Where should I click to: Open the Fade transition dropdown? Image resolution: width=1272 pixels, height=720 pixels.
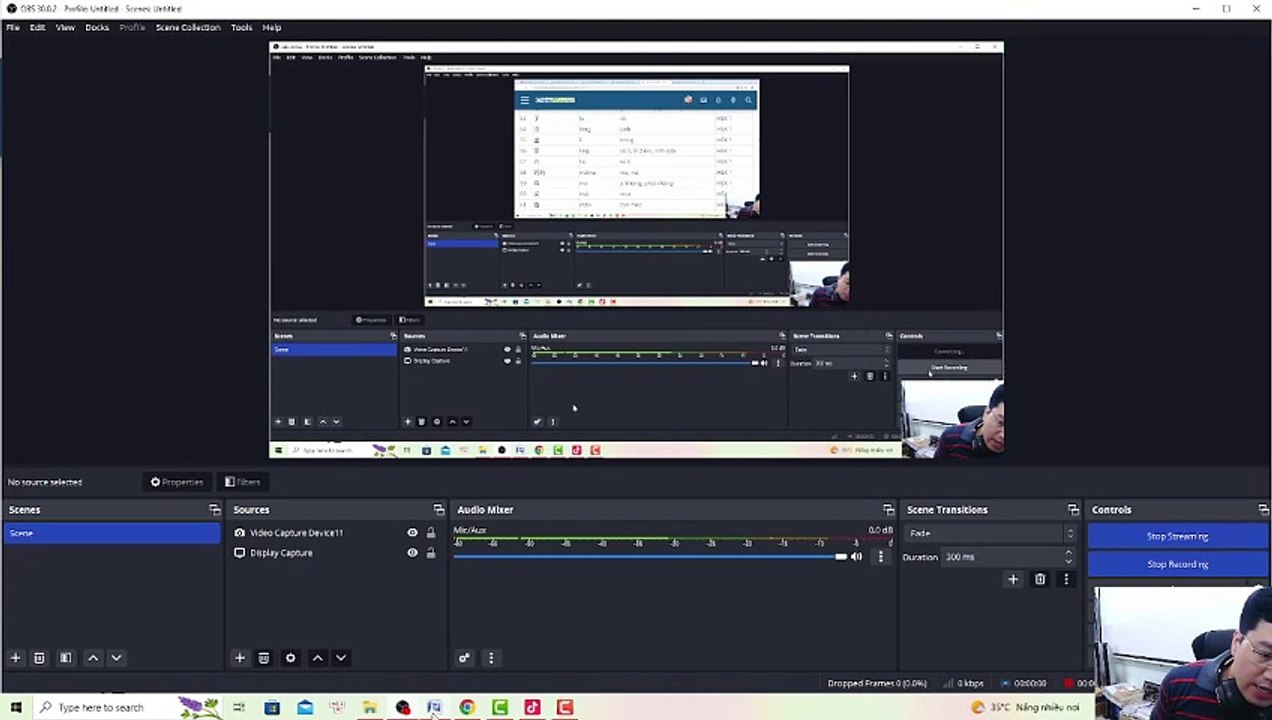[990, 533]
